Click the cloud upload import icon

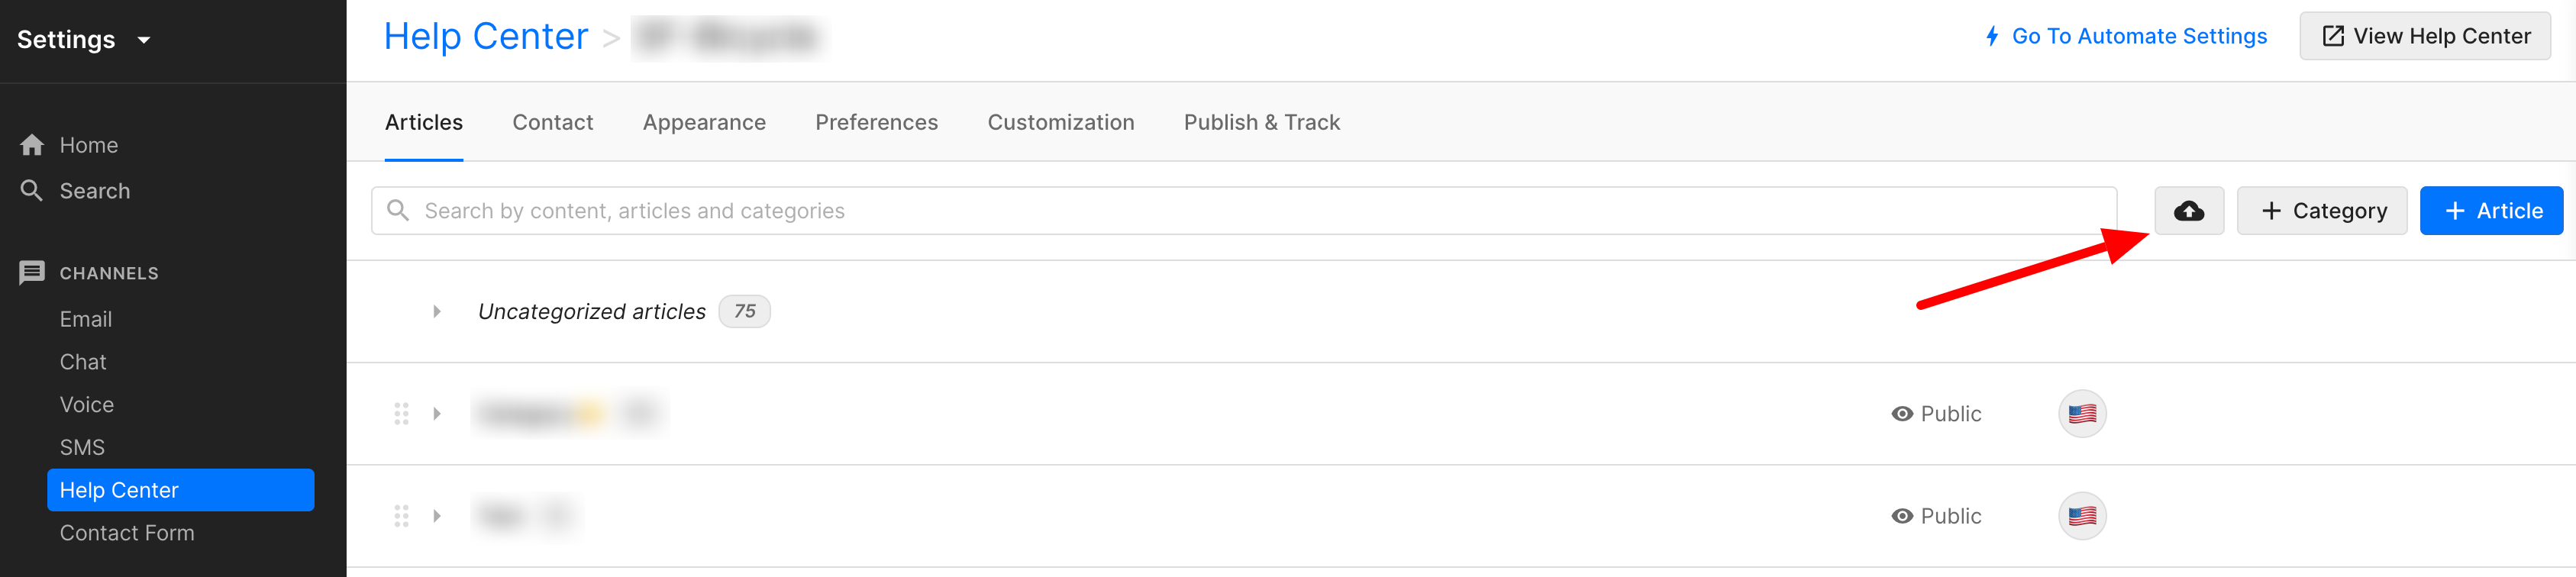tap(2189, 210)
